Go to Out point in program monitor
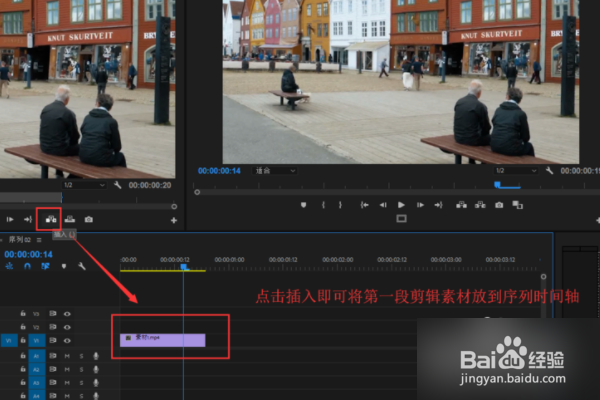The height and width of the screenshot is (400, 600). pyautogui.click(x=439, y=205)
